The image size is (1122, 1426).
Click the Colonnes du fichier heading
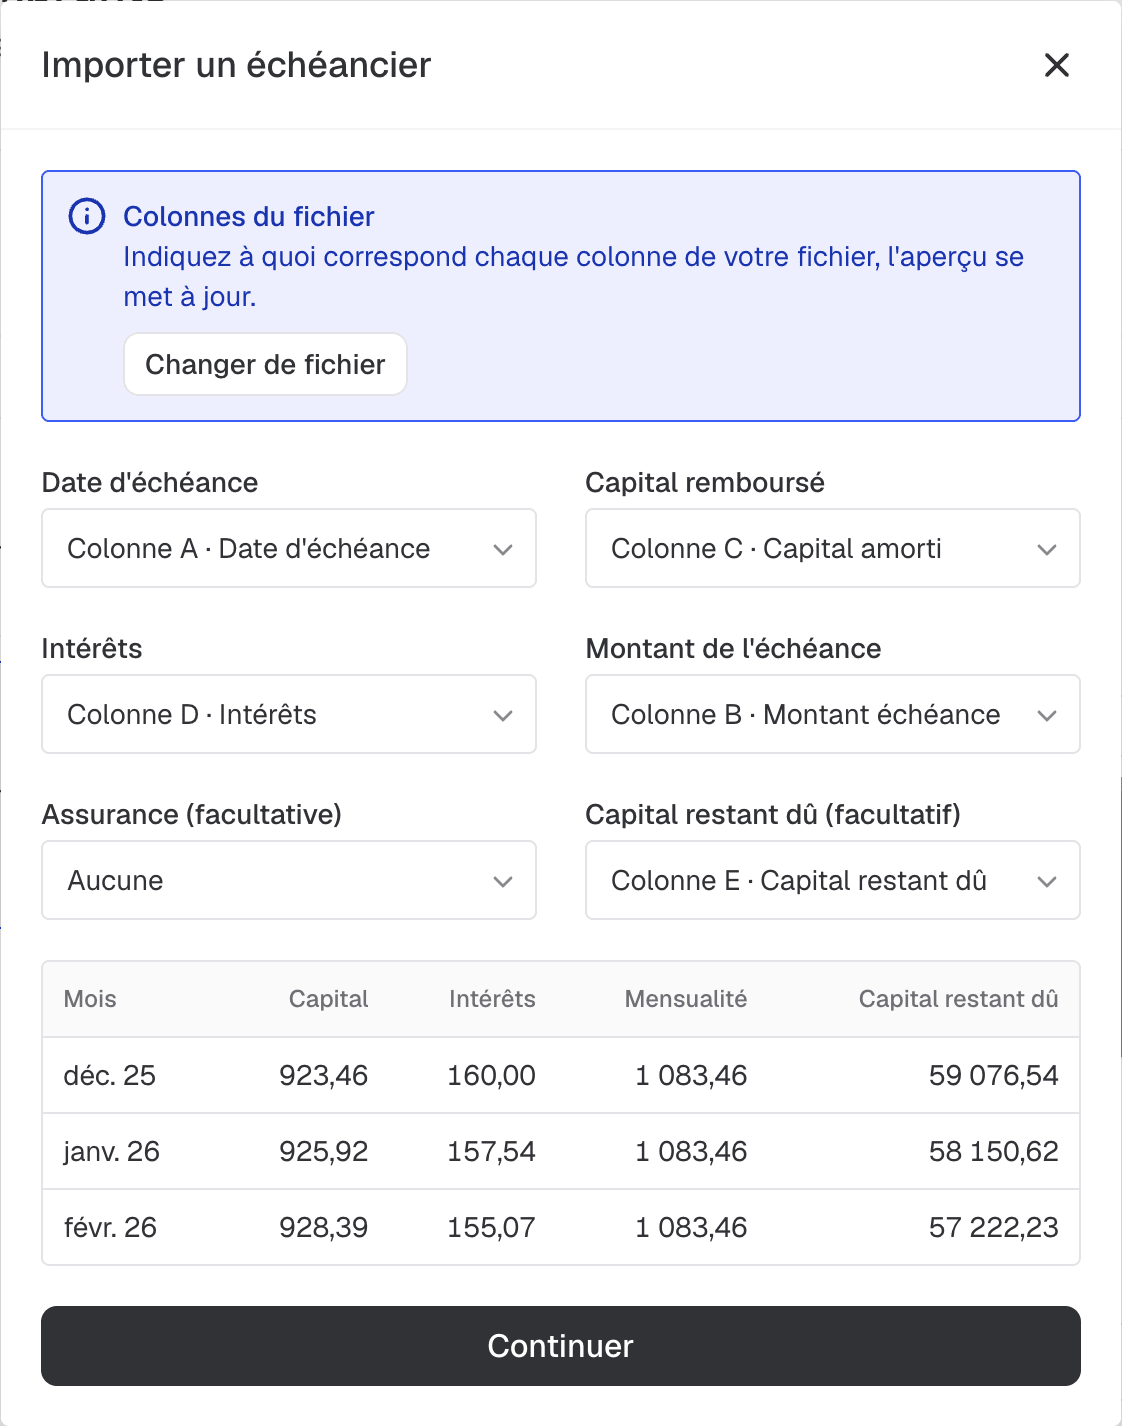[x=249, y=216]
